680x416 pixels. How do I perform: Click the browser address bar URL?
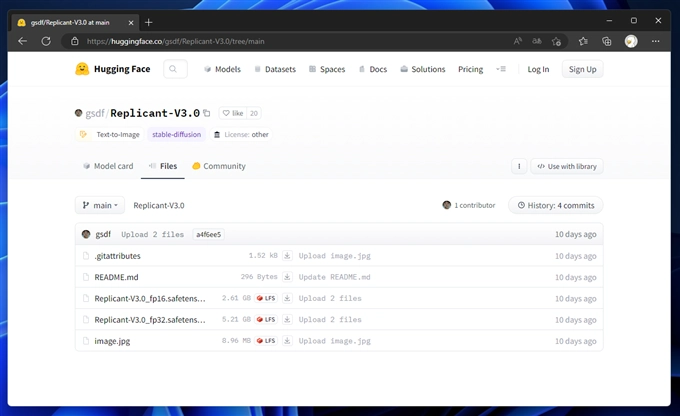[x=176, y=41]
